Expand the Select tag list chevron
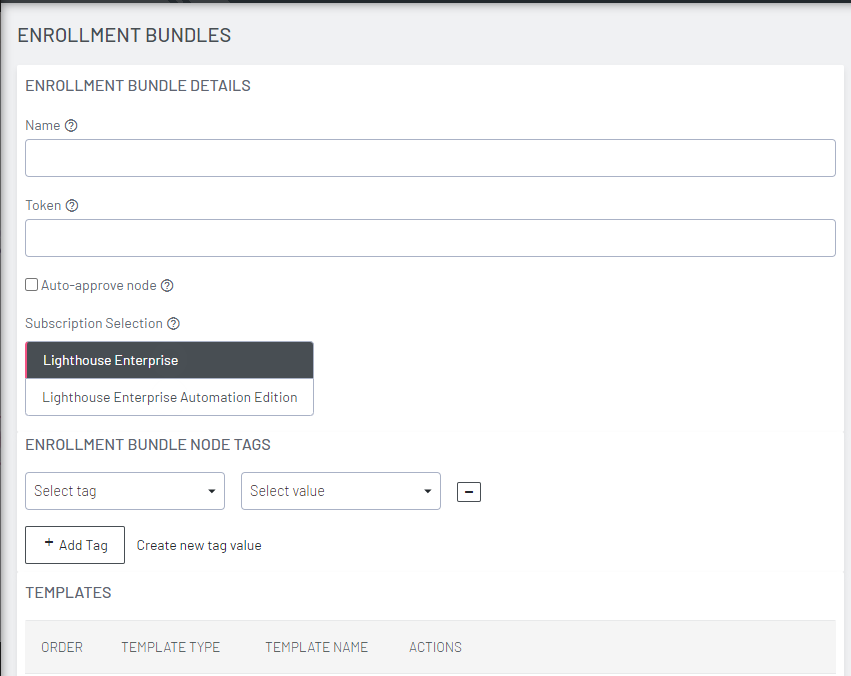The width and height of the screenshot is (851, 676). (210, 491)
